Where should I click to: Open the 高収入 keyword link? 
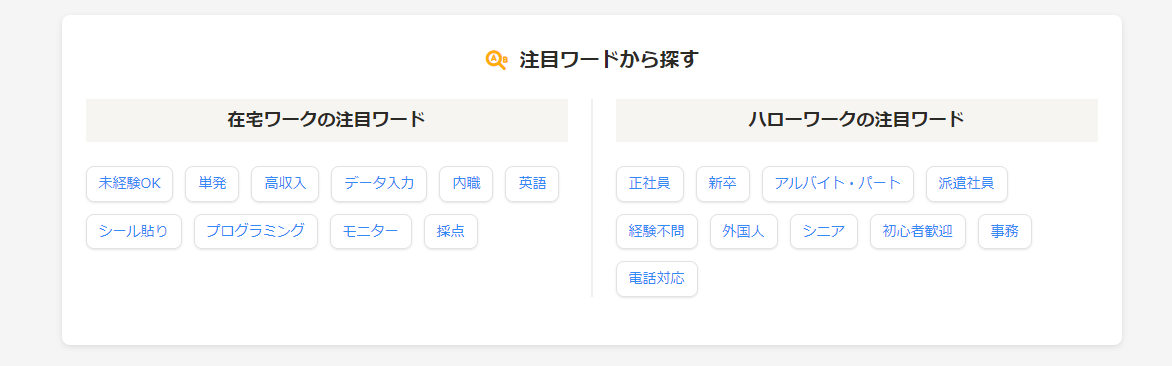click(285, 184)
